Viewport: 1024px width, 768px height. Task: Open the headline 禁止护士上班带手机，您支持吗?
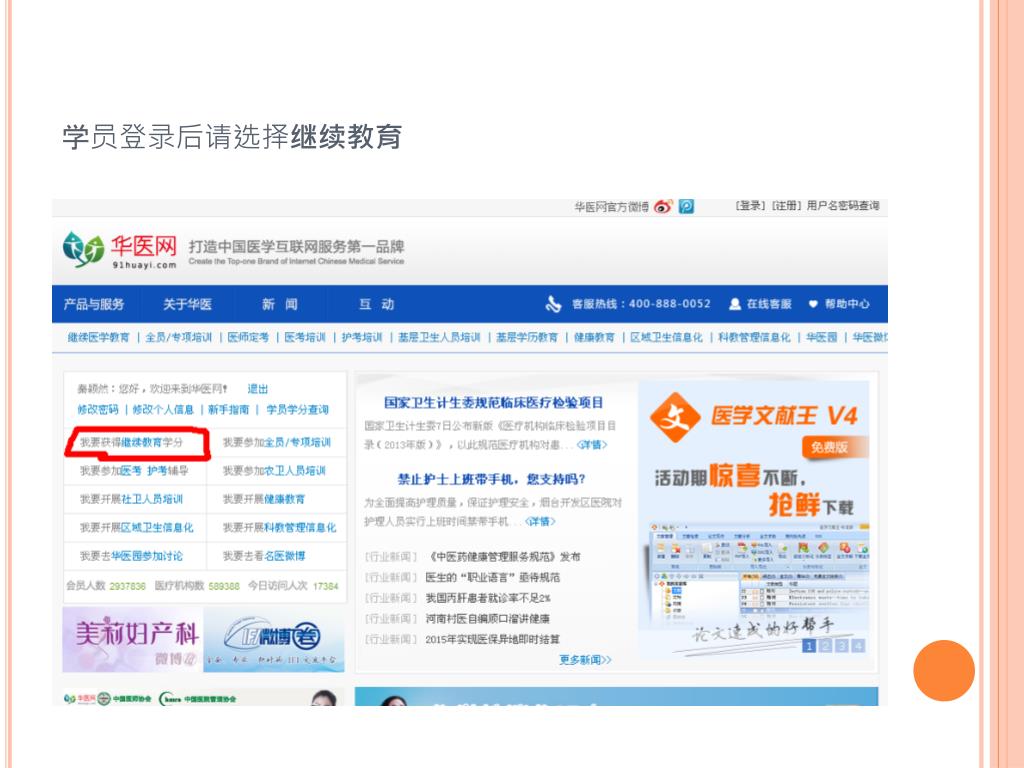click(x=491, y=479)
